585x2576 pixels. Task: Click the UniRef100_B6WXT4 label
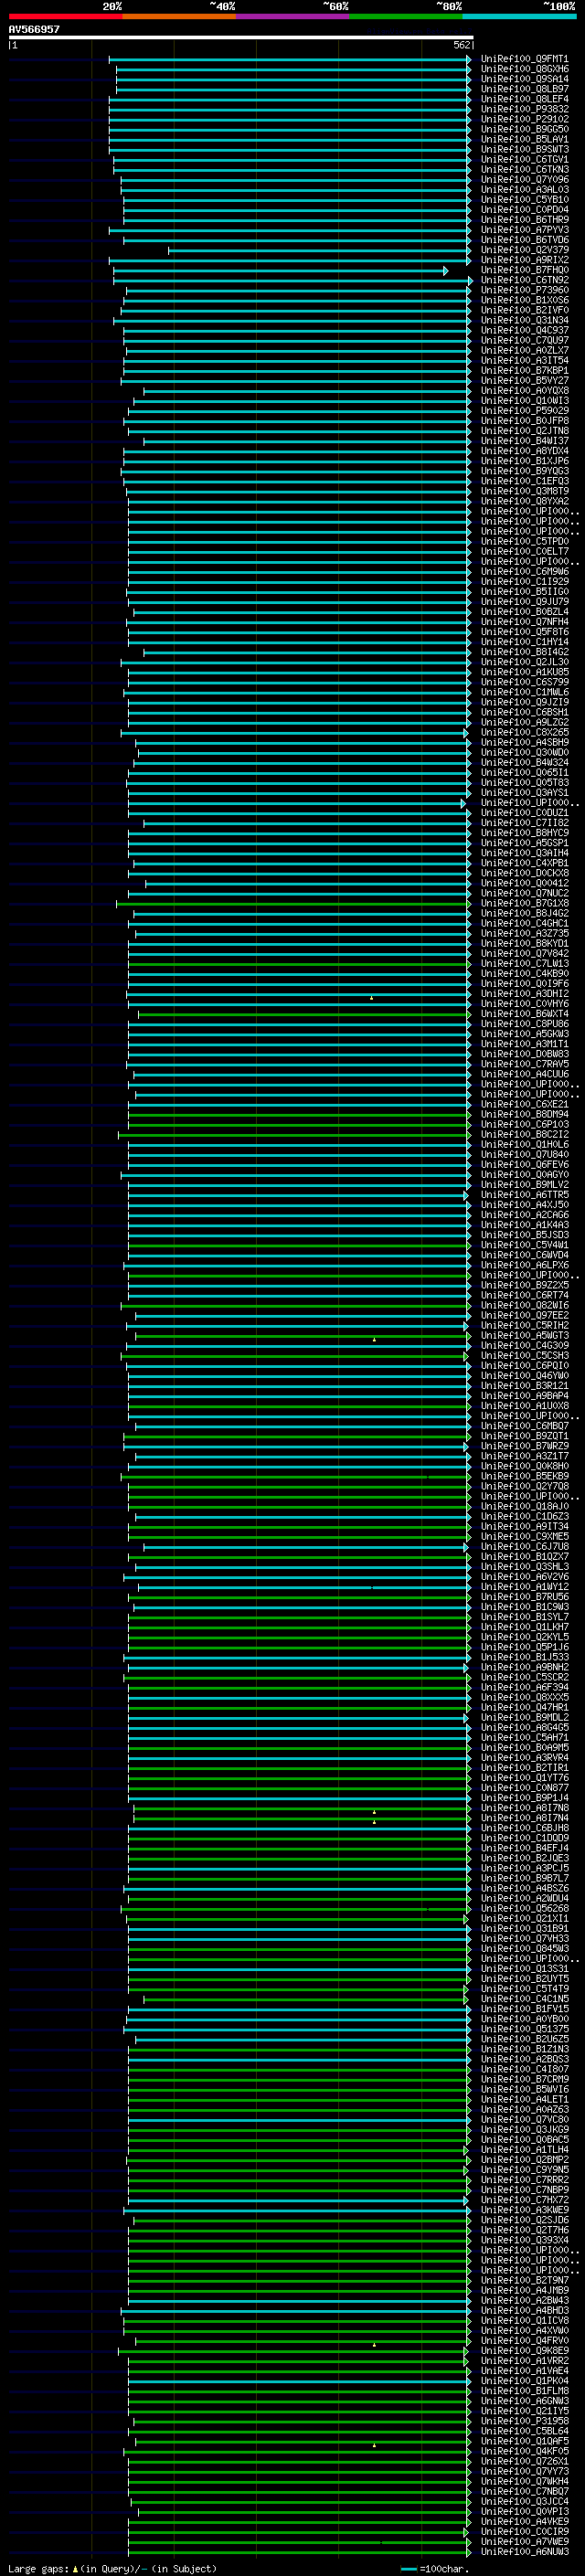pyautogui.click(x=524, y=1014)
